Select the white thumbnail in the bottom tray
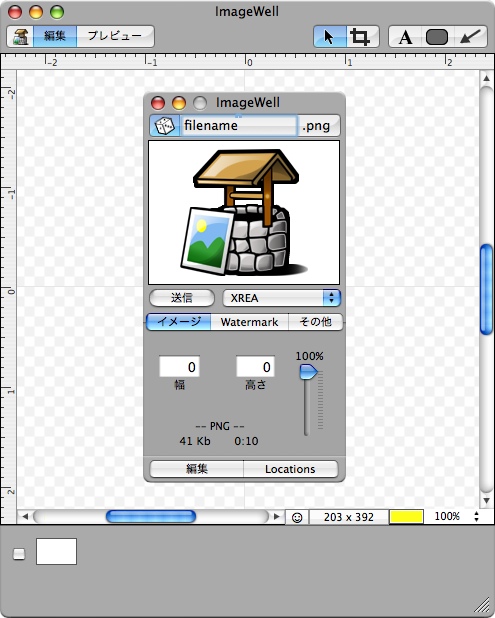This screenshot has width=495, height=618. coord(56,551)
